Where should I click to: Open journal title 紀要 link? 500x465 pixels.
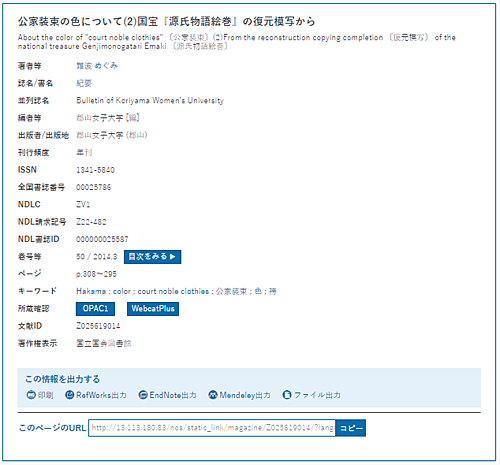coord(84,83)
